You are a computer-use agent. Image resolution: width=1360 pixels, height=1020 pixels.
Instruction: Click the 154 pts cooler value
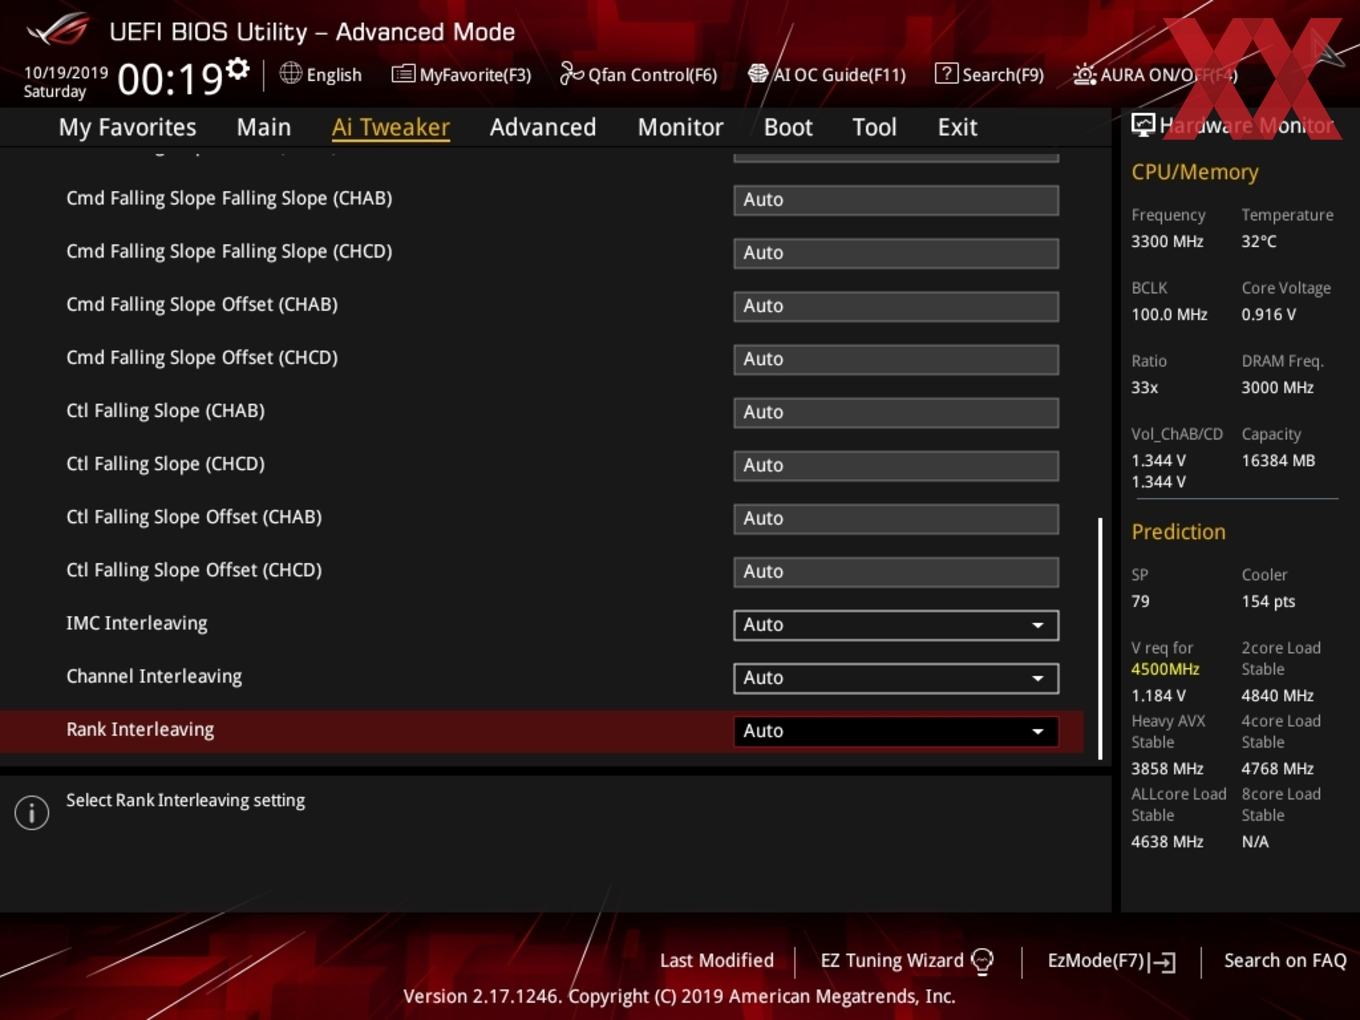point(1268,601)
